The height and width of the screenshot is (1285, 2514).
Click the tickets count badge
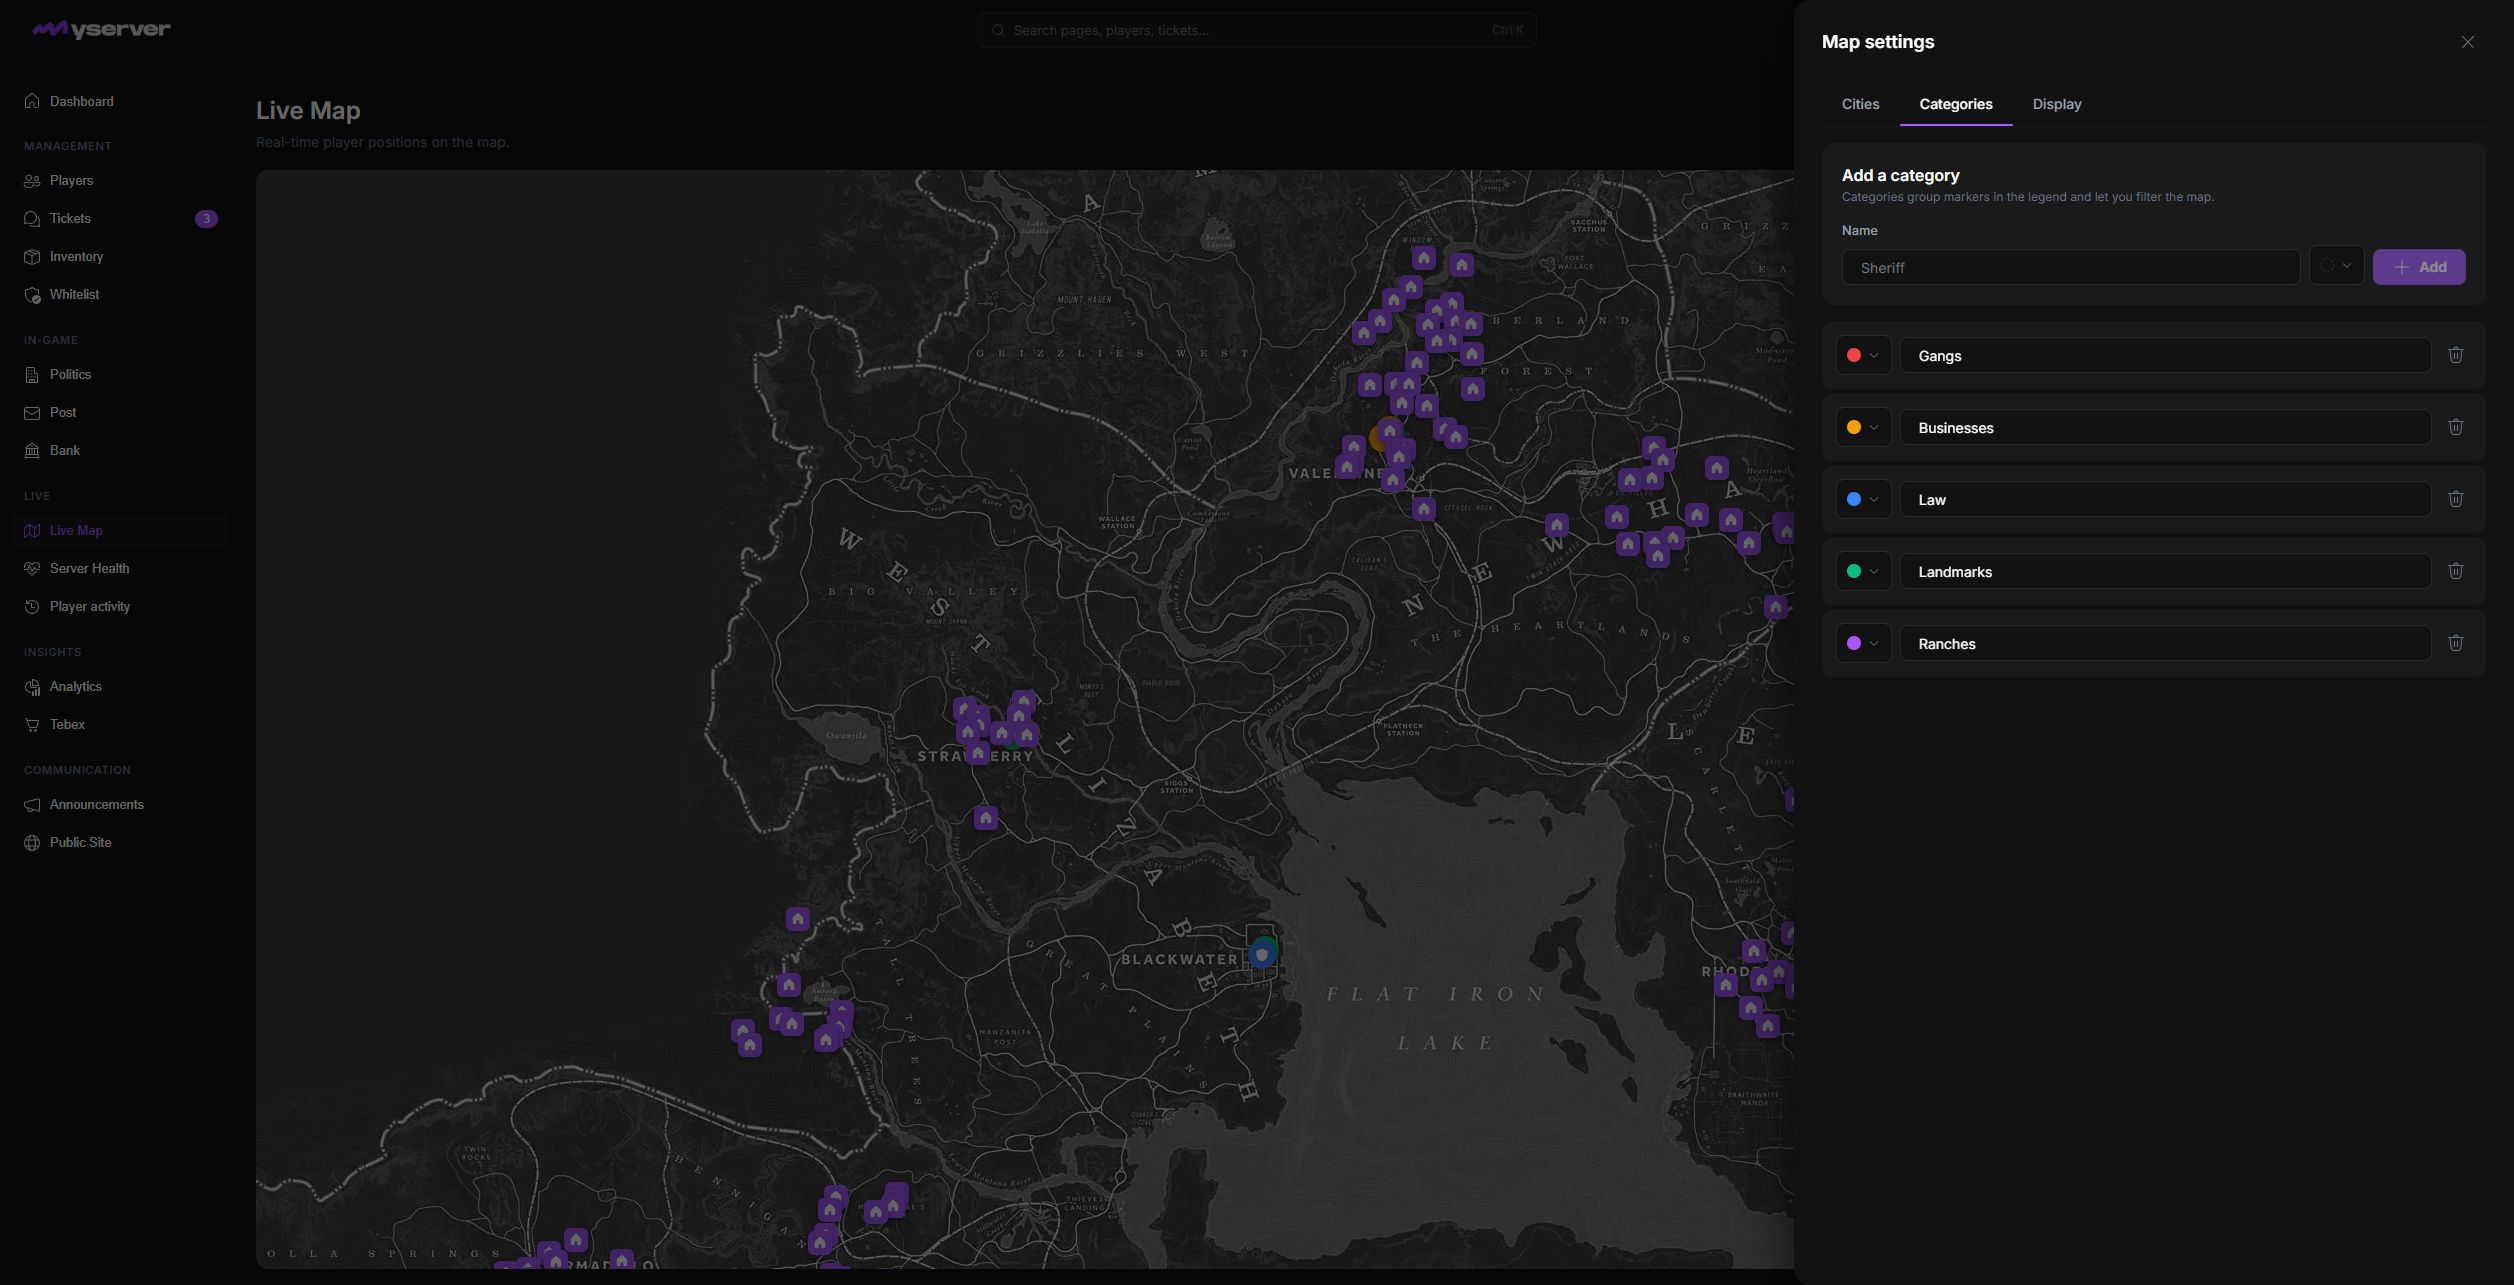coord(206,218)
